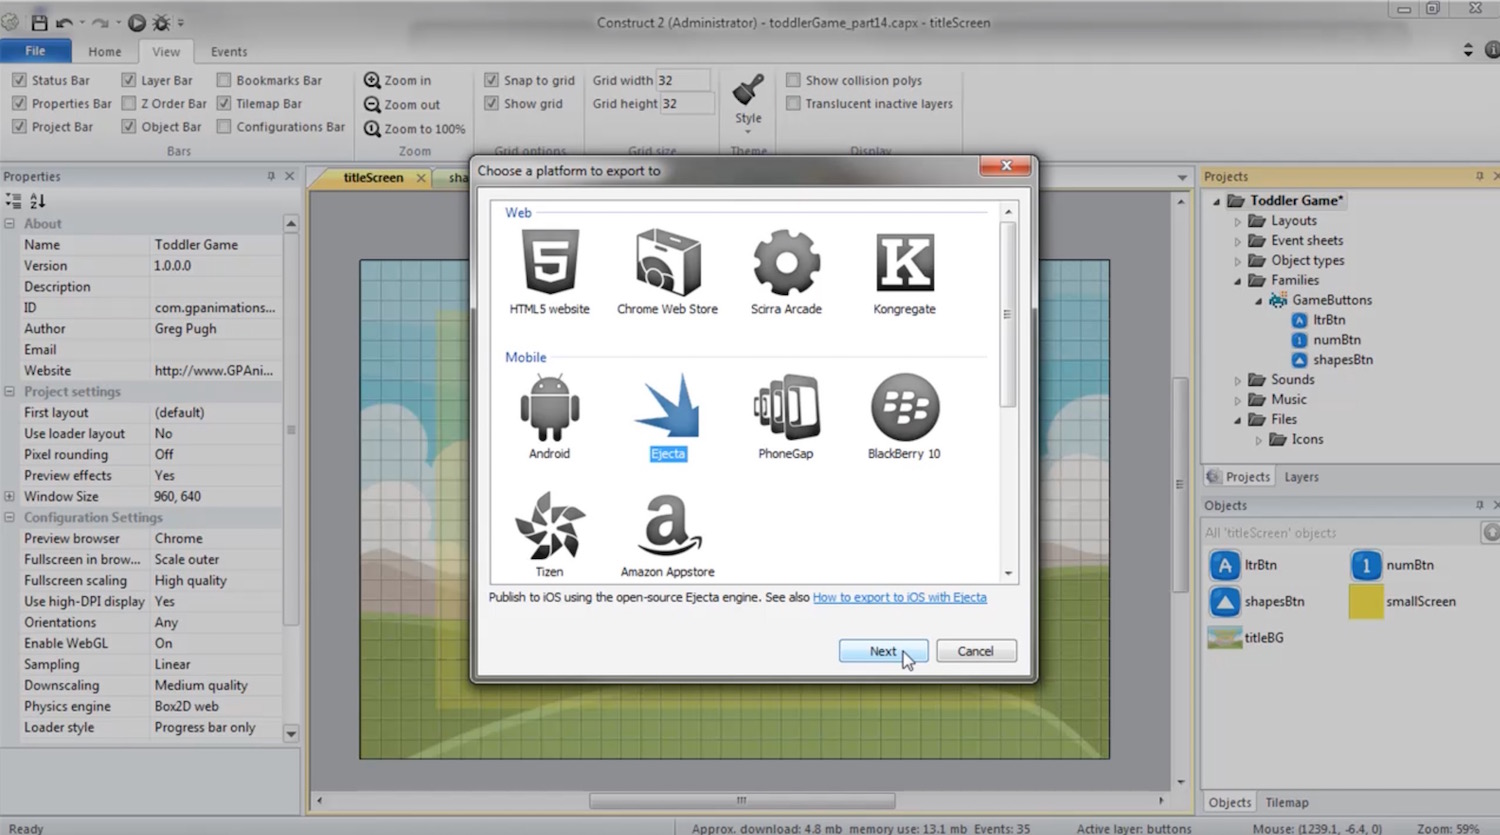Screen dimensions: 1500x835
Task: Click the Zoom in magnifier
Action: [372, 80]
